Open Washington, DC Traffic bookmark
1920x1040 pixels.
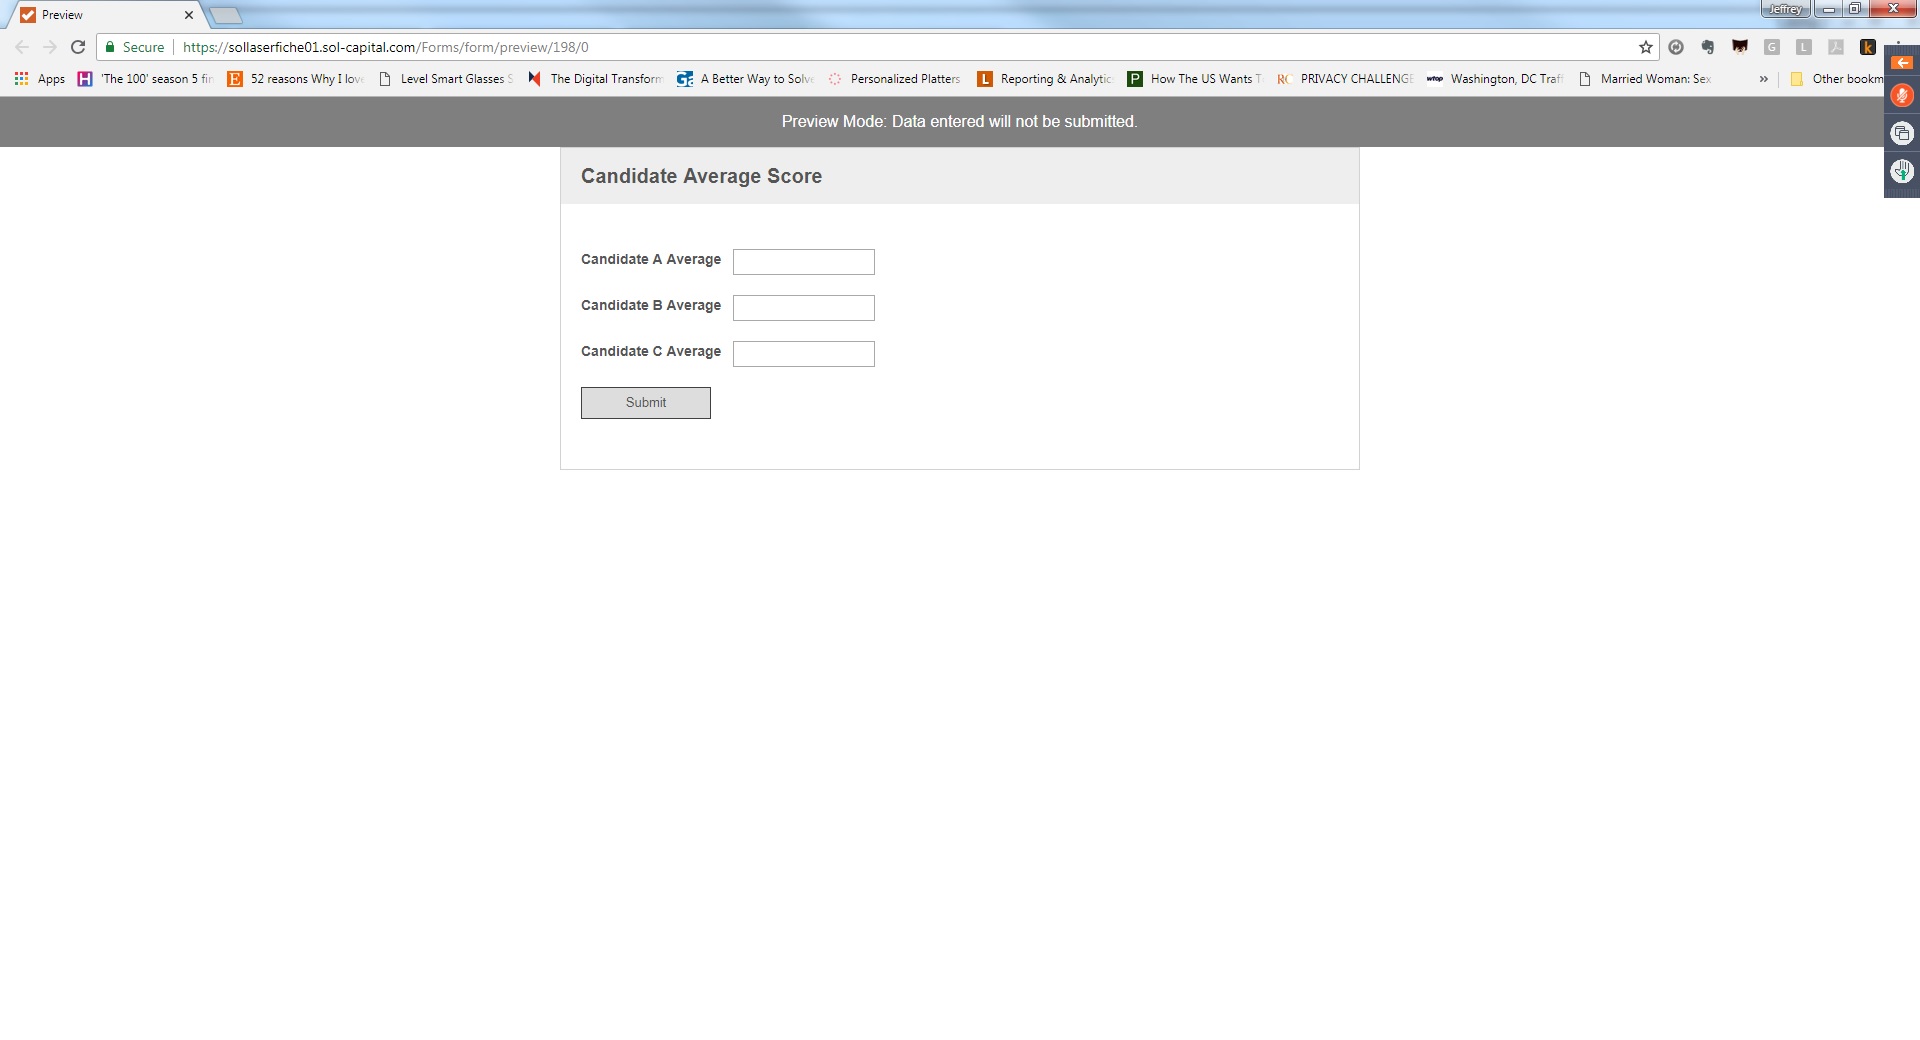click(x=1496, y=79)
